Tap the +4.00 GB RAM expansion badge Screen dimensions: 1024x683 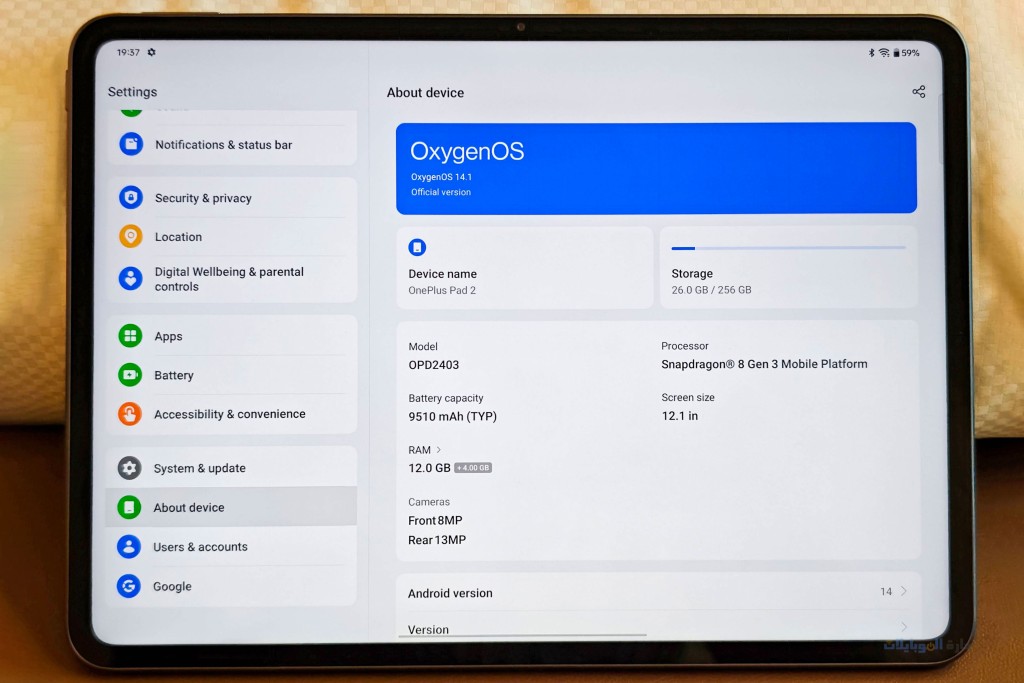pos(473,468)
